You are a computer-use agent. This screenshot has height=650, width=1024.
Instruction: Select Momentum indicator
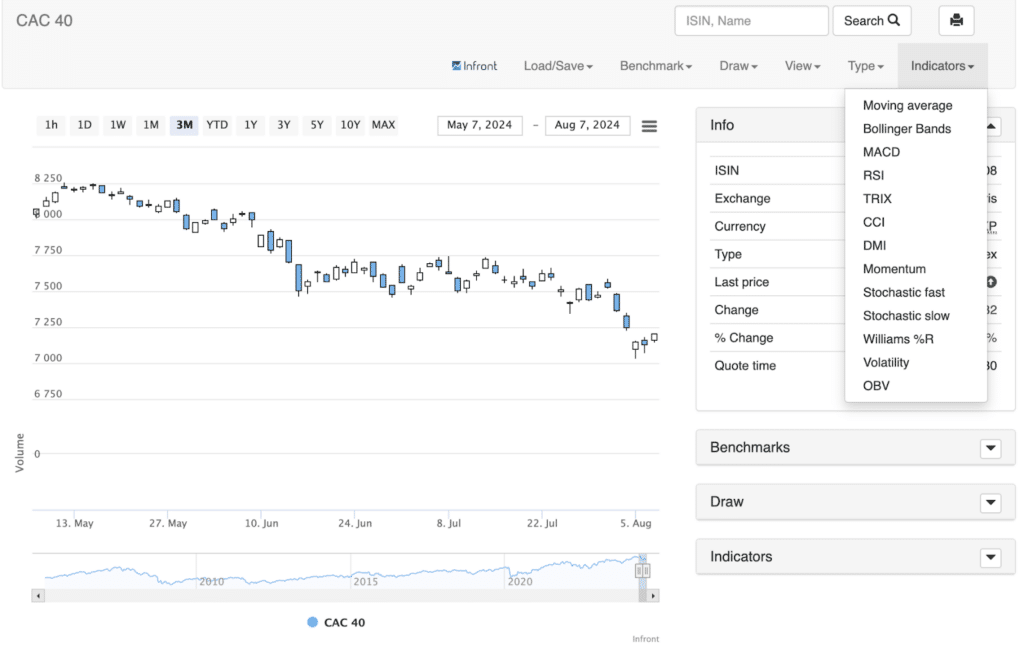pos(894,269)
